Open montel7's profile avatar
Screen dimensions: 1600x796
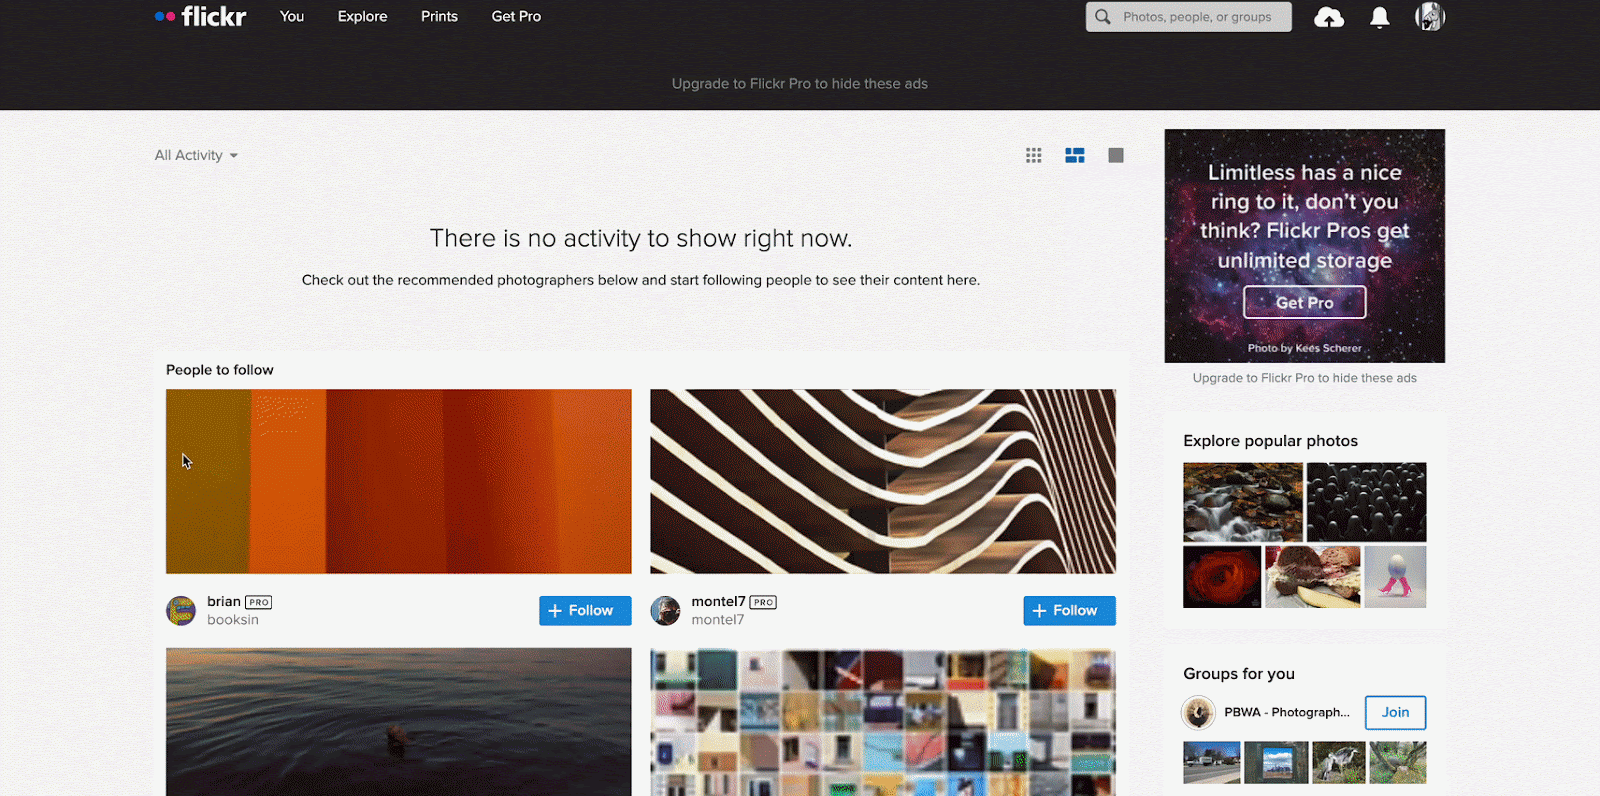point(665,610)
